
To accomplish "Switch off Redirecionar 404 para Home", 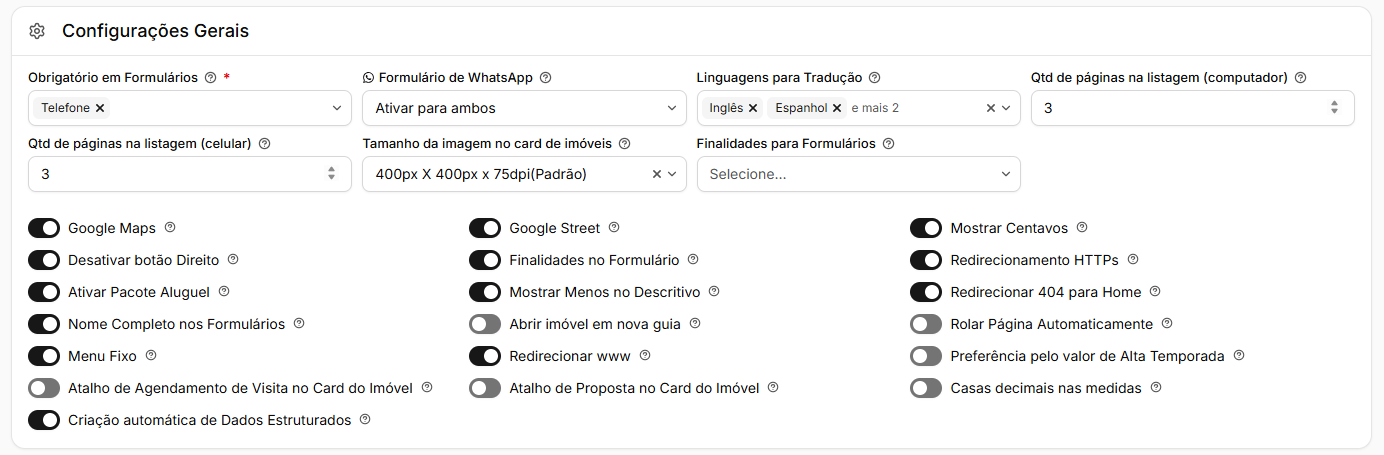I will pos(926,292).
